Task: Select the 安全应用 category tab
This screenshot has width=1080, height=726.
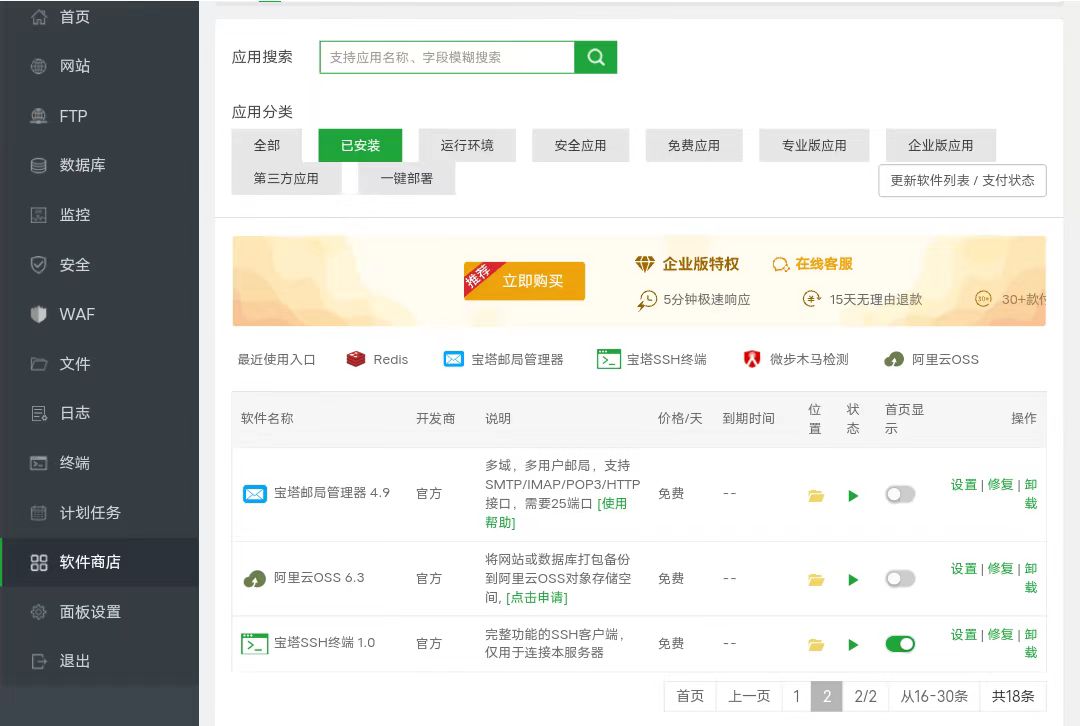Action: (581, 145)
